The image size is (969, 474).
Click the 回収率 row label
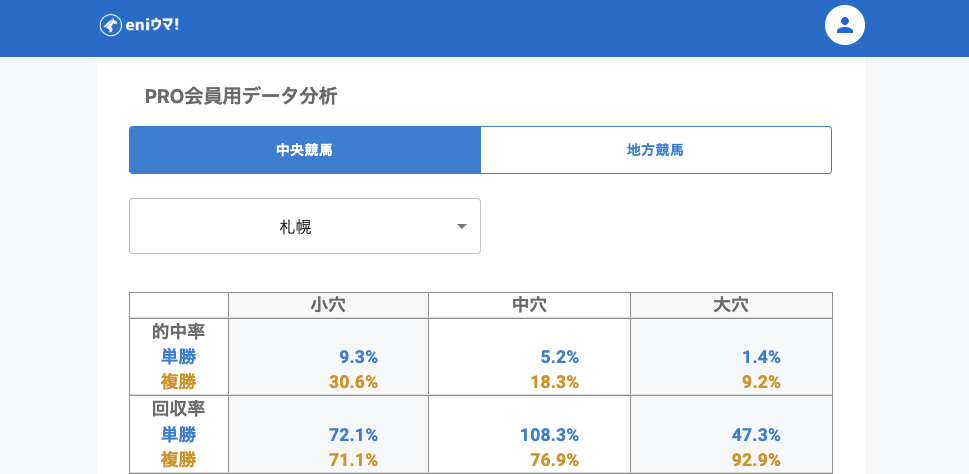178,409
